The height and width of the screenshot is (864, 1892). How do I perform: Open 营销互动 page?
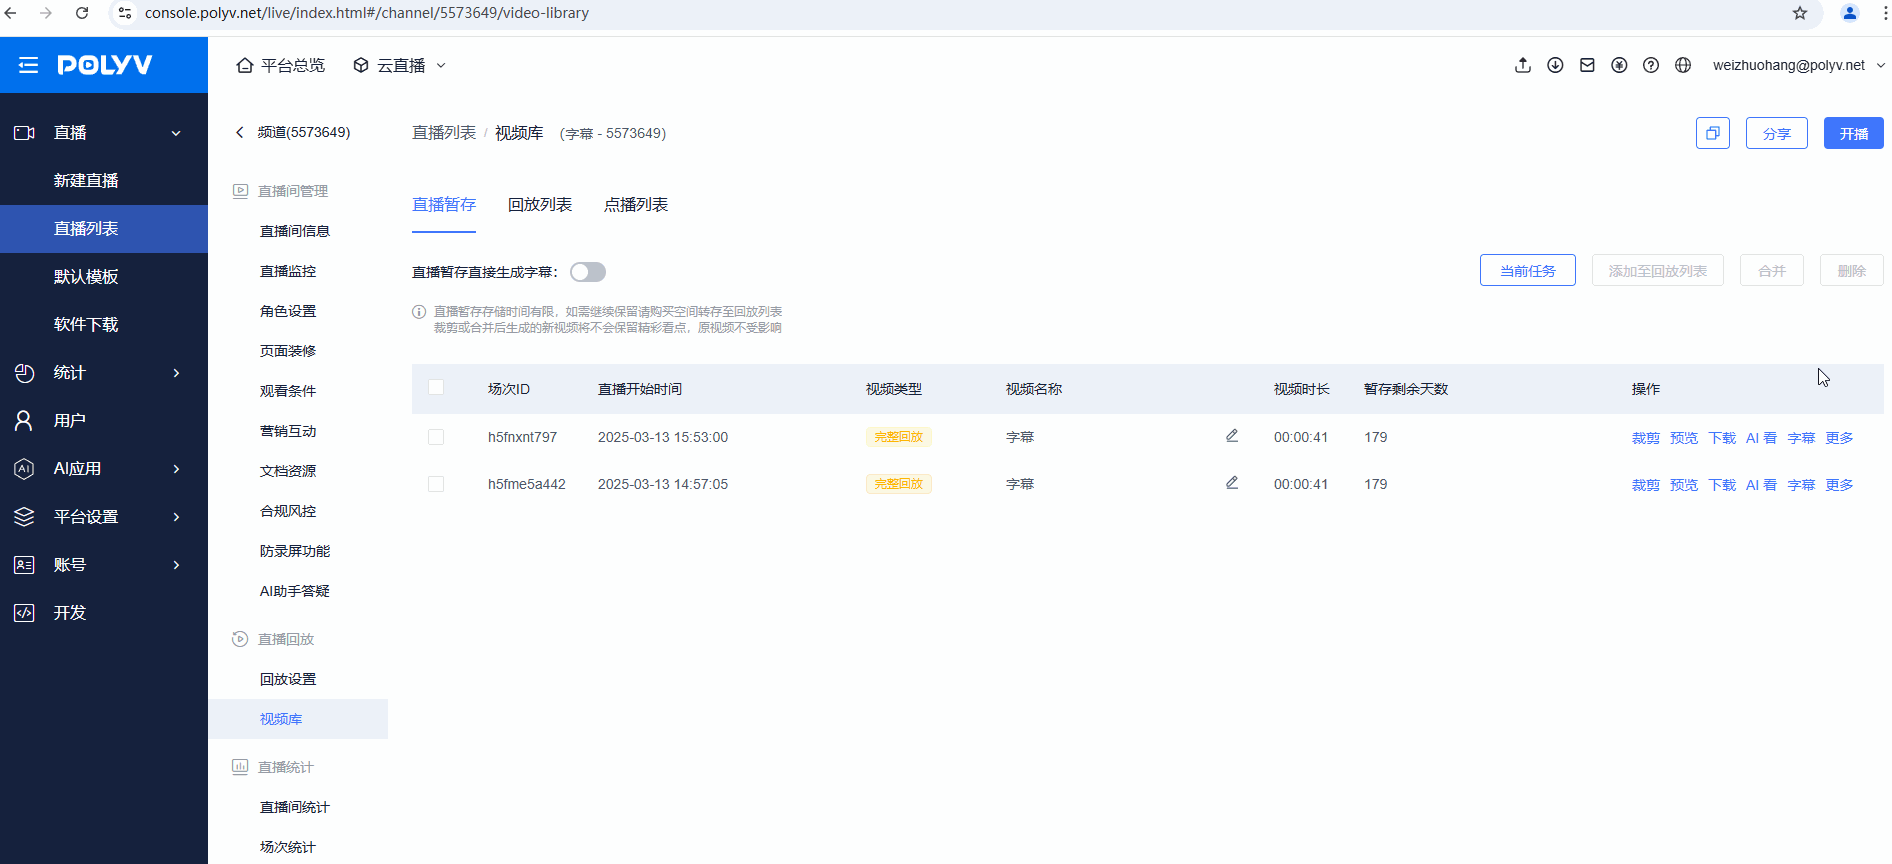(288, 431)
